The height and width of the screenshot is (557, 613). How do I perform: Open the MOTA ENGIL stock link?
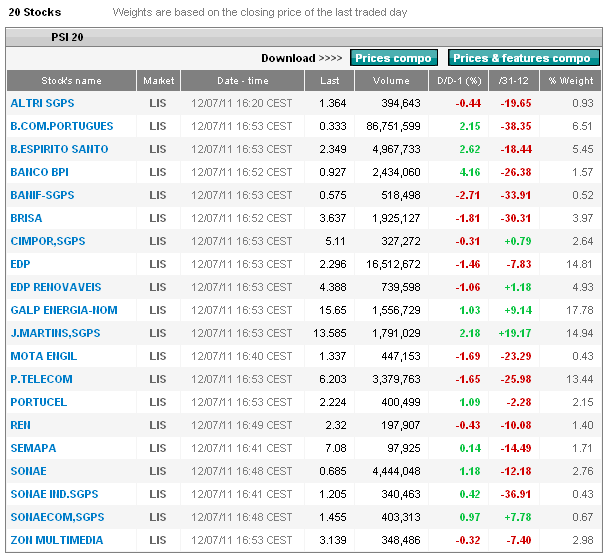tap(43, 356)
